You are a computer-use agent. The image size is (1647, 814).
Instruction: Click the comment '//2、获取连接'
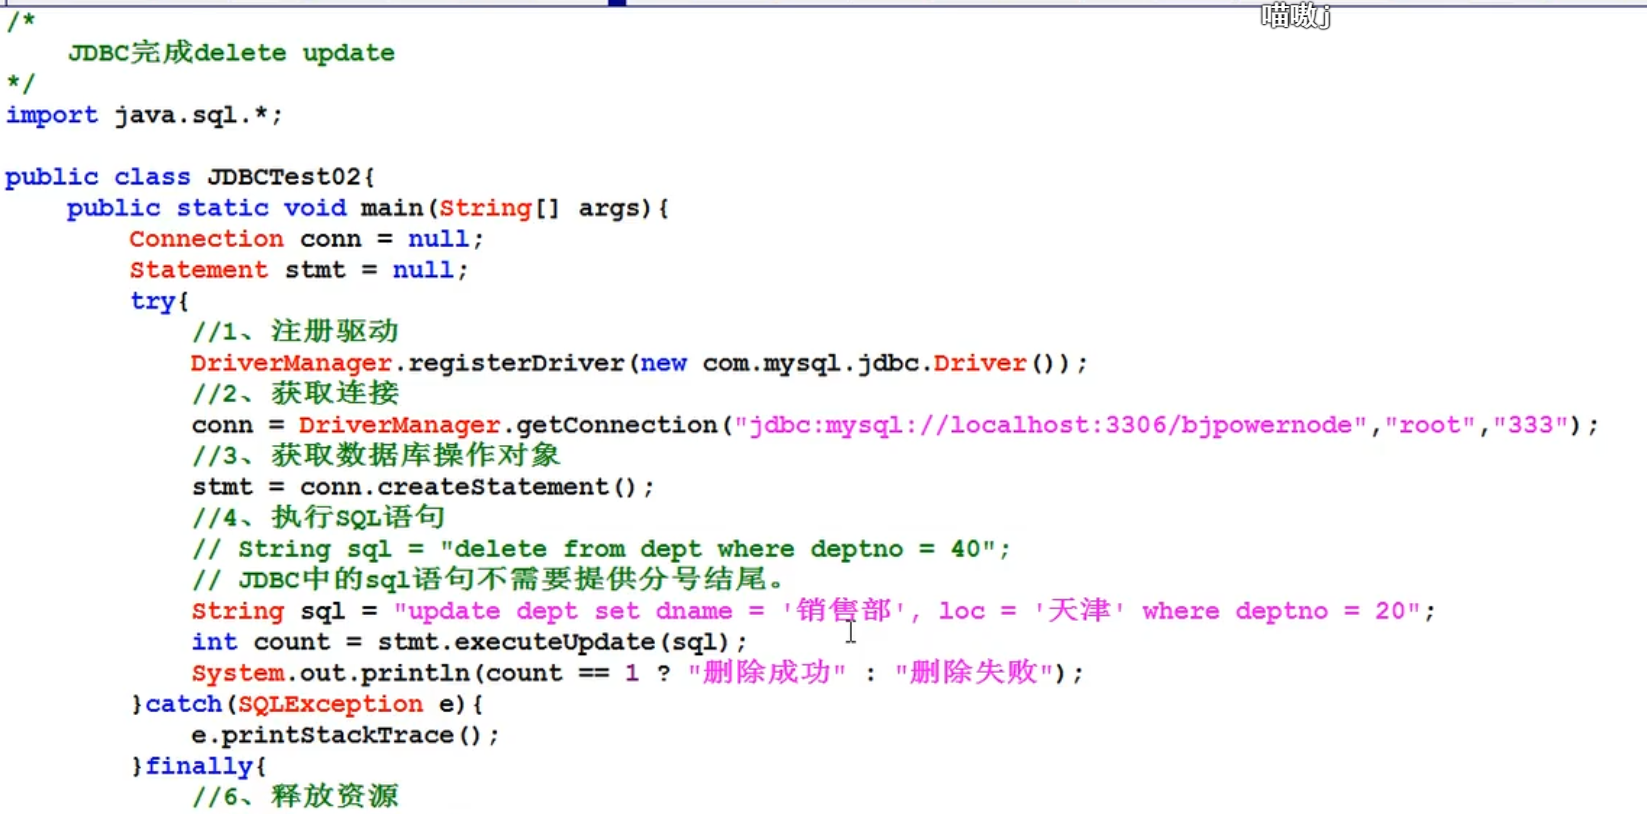(x=295, y=393)
